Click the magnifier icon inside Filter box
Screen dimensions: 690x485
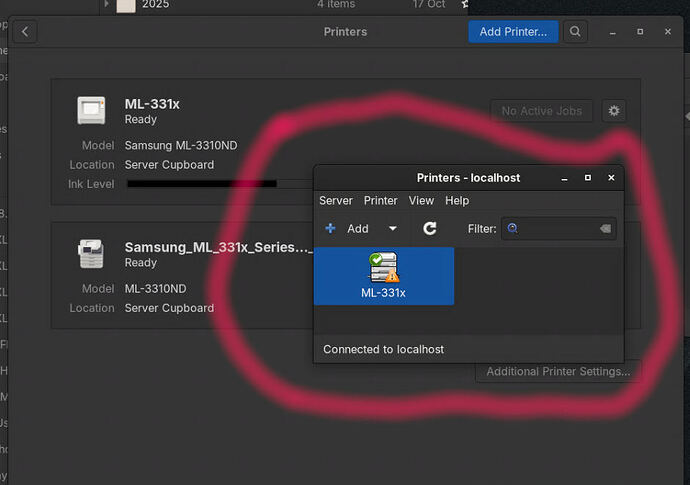coord(513,229)
